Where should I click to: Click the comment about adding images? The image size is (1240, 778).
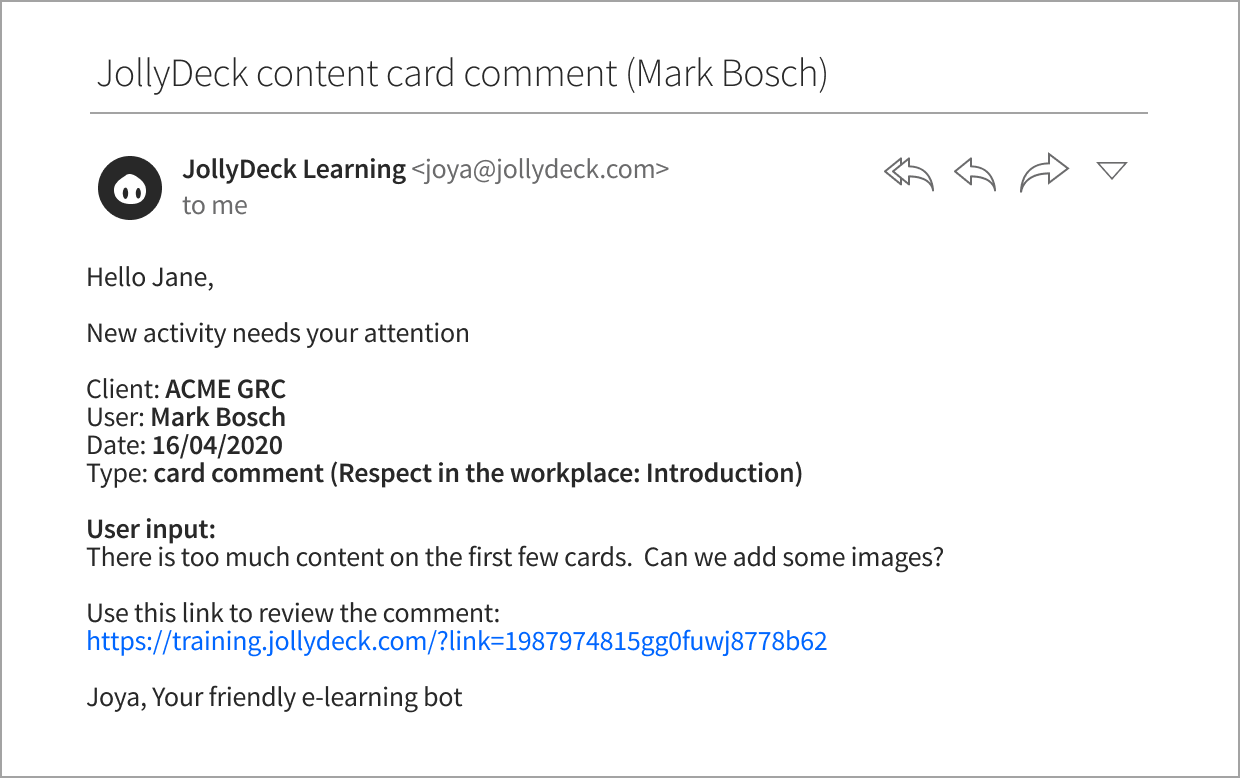[515, 557]
